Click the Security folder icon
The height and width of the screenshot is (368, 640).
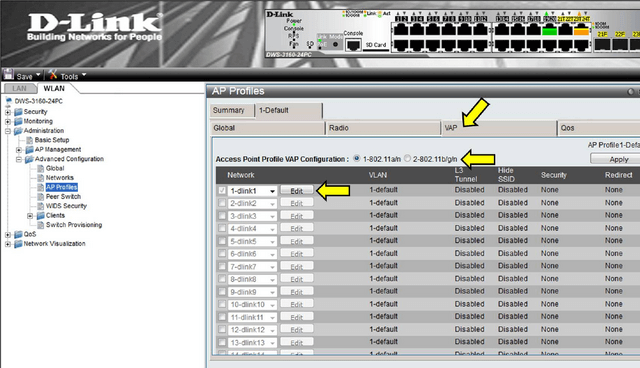pyautogui.click(x=18, y=112)
